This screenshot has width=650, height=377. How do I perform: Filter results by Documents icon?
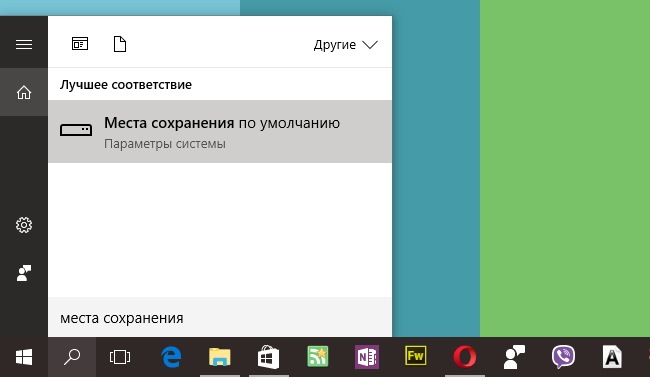(x=120, y=44)
